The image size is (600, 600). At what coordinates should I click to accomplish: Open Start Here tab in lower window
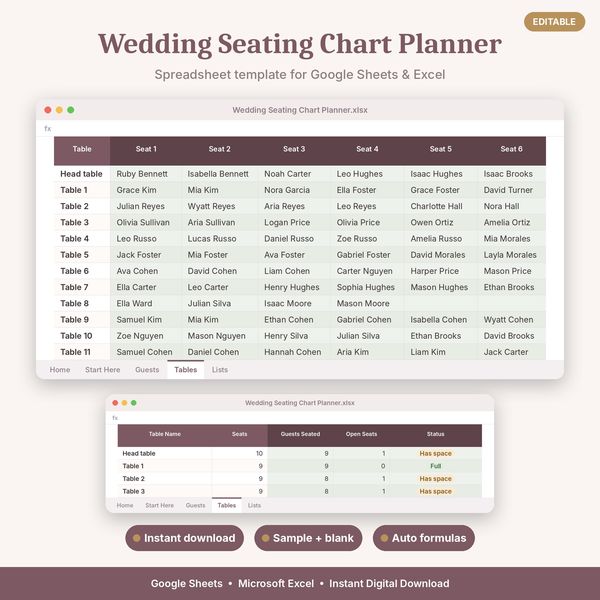(x=160, y=505)
